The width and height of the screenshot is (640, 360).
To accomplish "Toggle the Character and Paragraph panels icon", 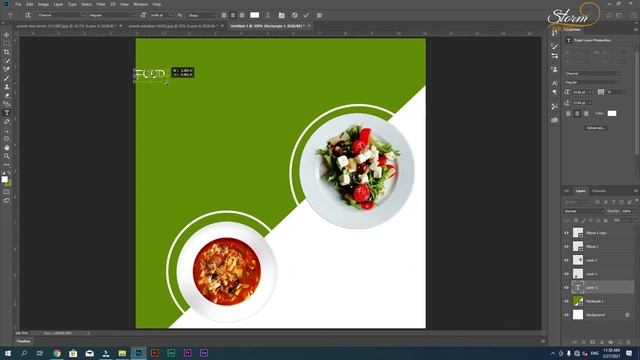I will (x=282, y=16).
